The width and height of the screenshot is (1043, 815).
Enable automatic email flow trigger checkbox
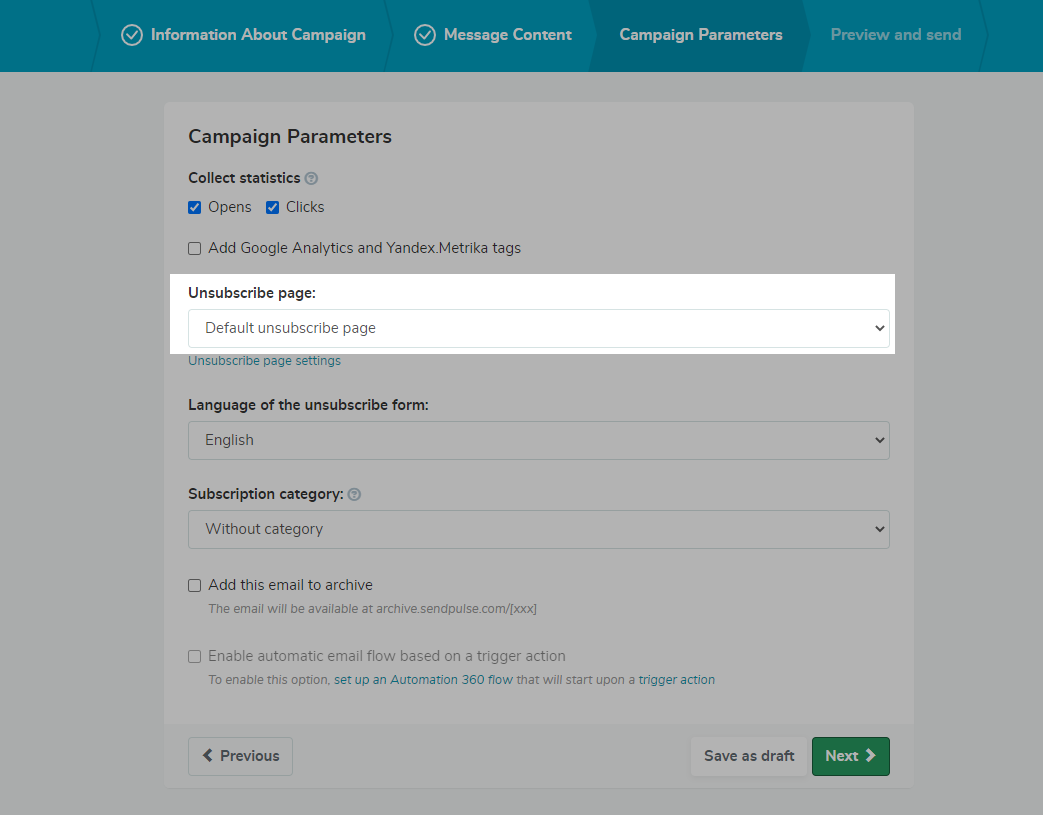195,657
